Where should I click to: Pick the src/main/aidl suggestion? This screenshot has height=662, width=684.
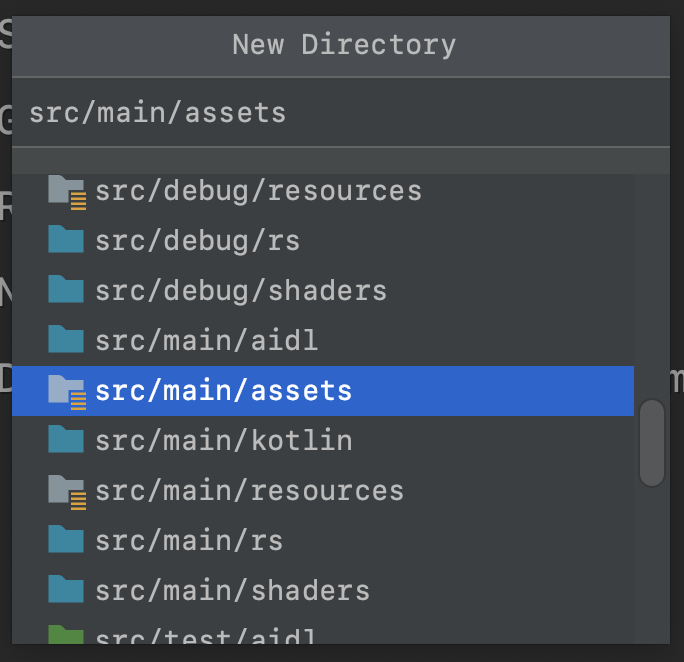tap(323, 341)
